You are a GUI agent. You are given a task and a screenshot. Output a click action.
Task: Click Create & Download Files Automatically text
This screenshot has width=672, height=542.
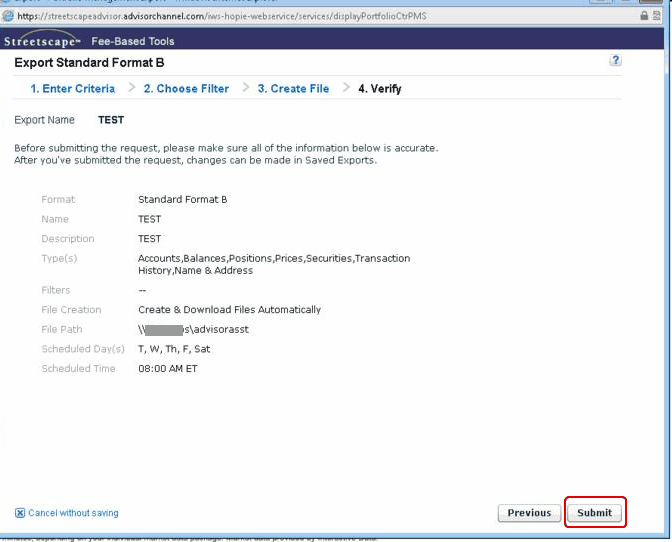coord(229,309)
